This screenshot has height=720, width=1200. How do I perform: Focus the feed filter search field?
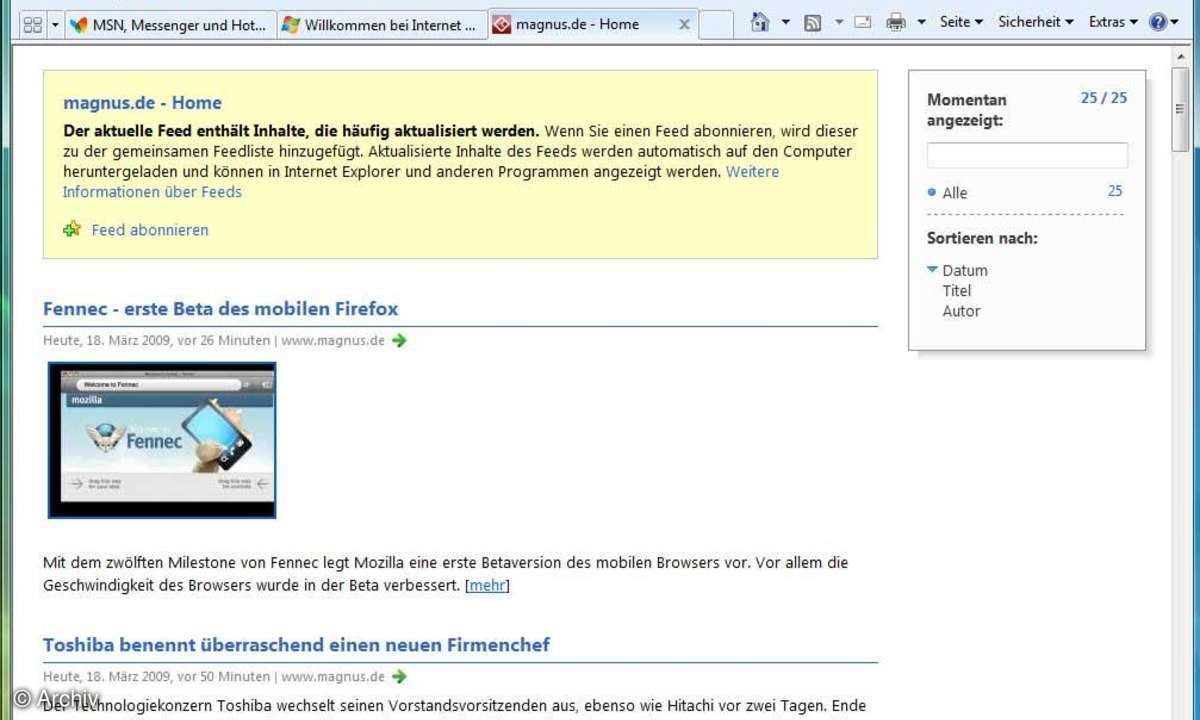click(x=1027, y=155)
